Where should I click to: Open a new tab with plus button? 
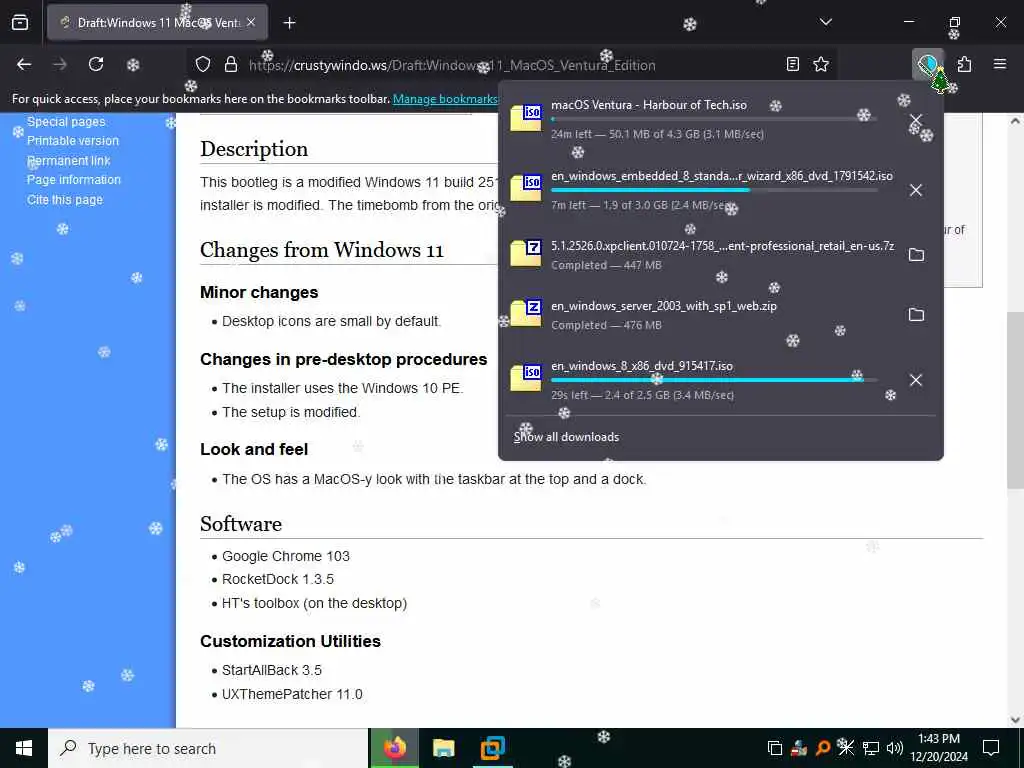(289, 23)
